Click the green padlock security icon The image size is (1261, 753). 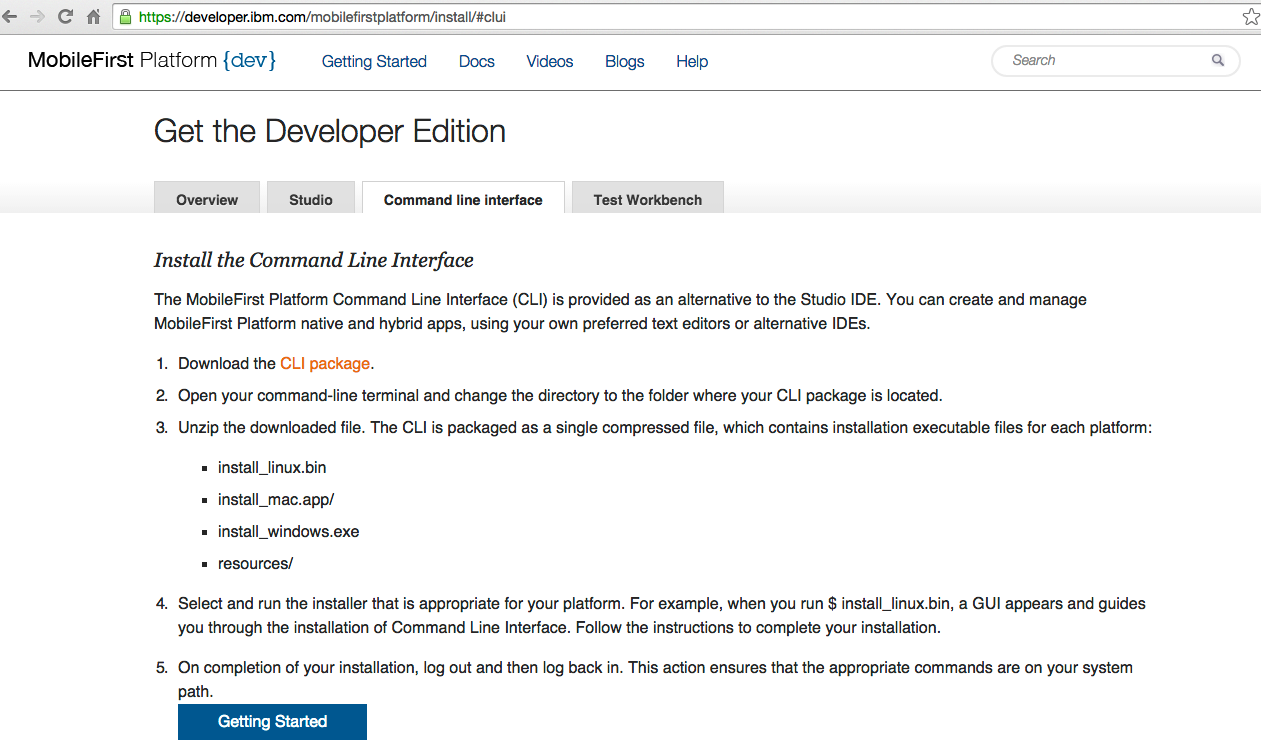[x=126, y=16]
